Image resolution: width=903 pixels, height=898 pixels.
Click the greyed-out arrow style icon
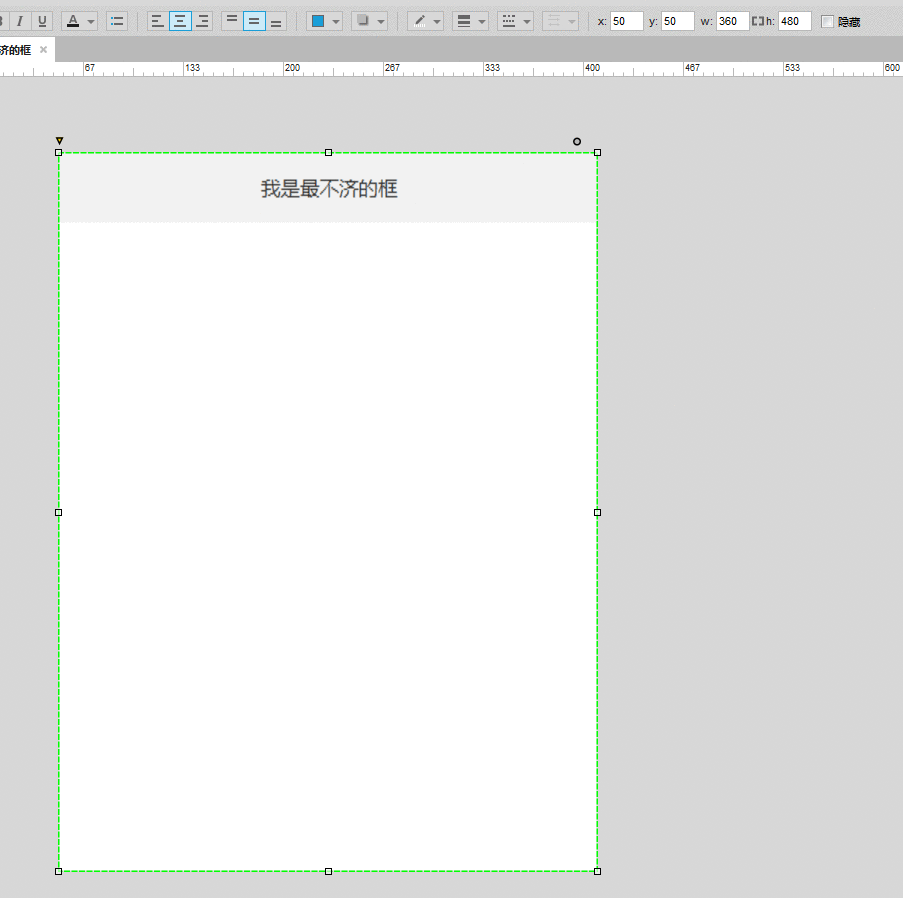[554, 21]
